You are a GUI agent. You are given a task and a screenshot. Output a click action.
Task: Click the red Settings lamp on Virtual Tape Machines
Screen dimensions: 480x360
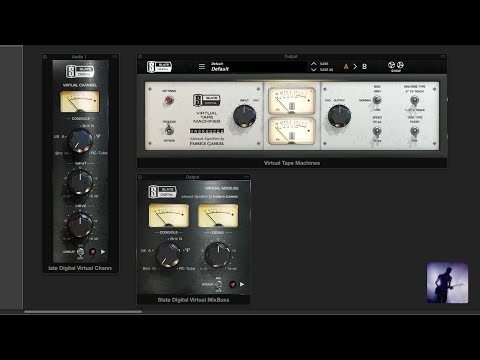169,100
